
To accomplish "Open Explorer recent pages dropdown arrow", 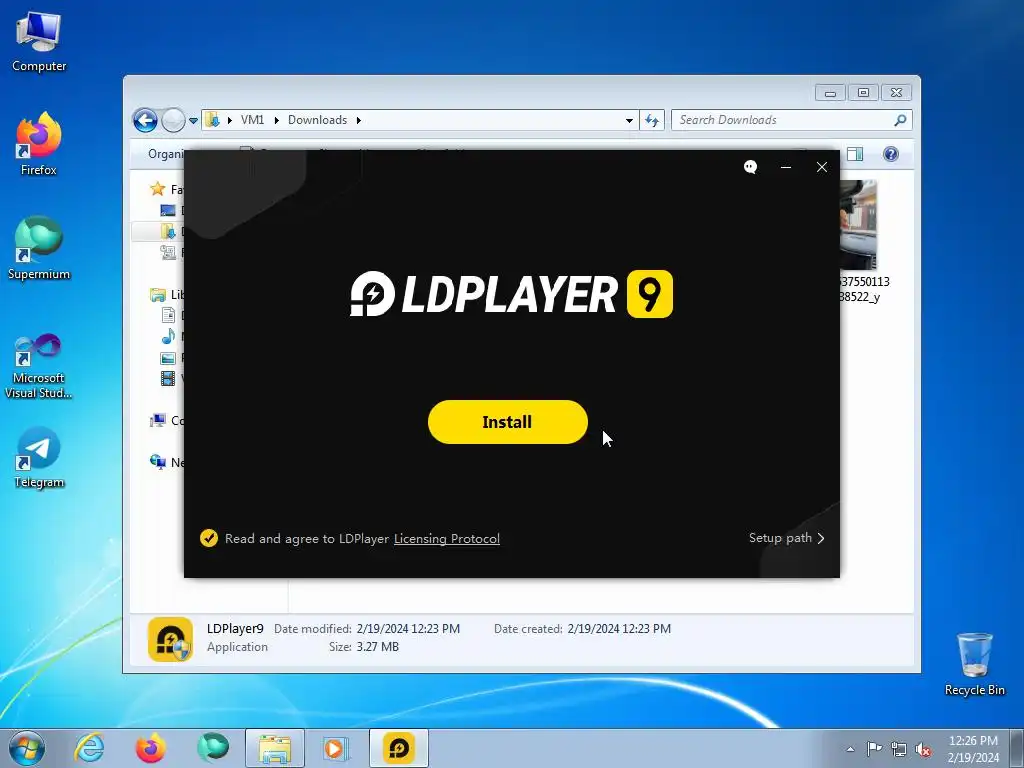I will [x=193, y=121].
